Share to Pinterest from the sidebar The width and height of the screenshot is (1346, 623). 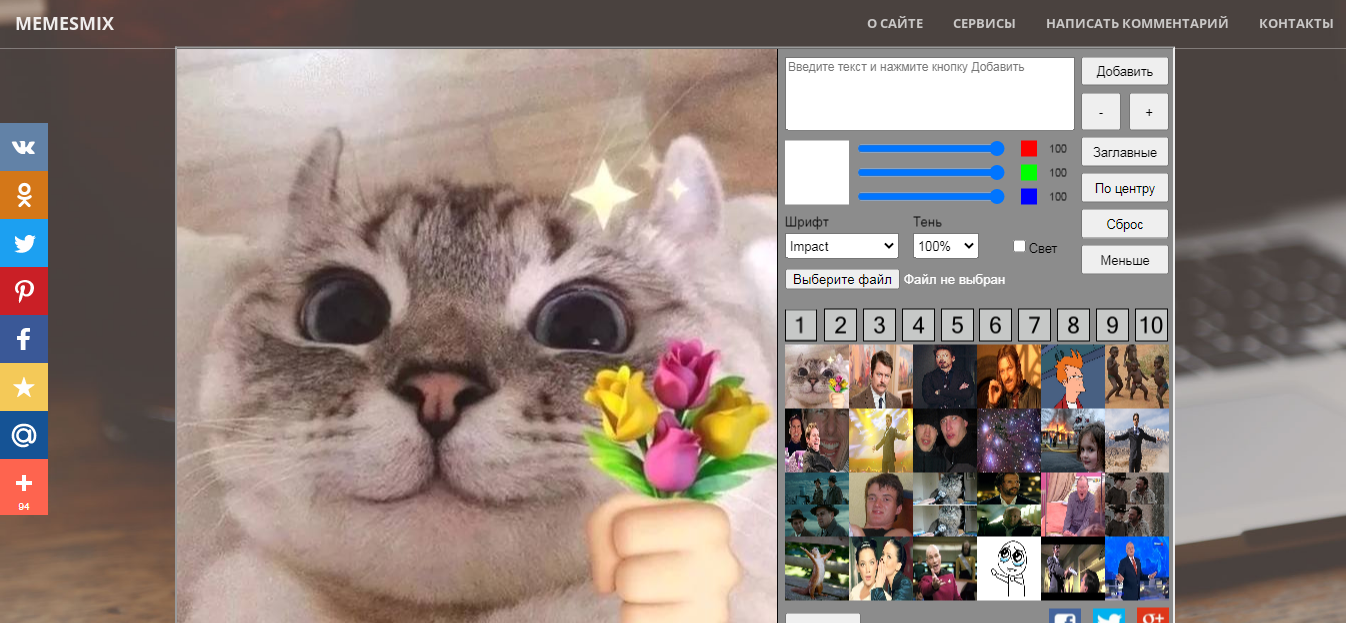24,292
